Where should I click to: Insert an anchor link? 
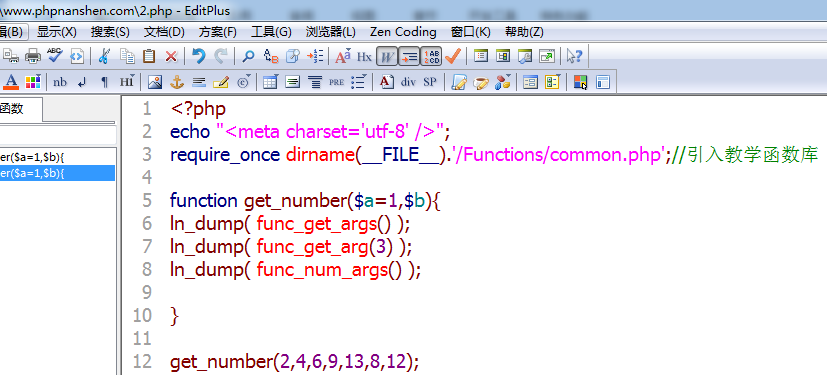(x=177, y=82)
